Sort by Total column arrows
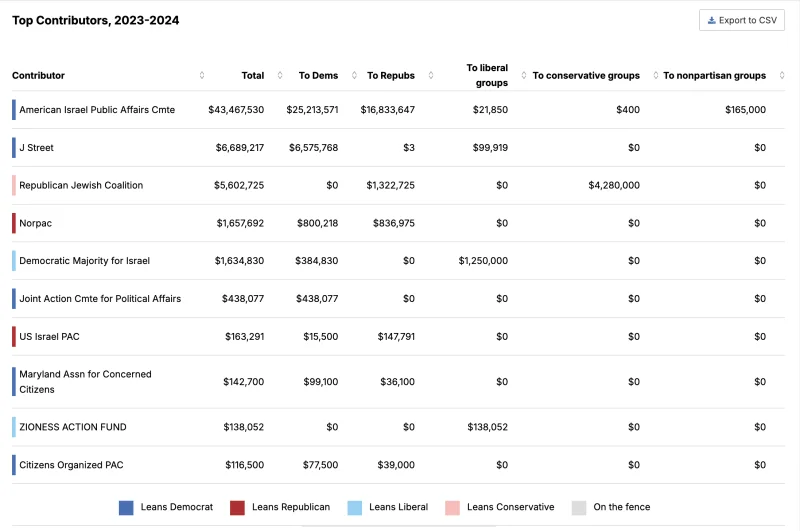800x531 pixels. point(280,75)
